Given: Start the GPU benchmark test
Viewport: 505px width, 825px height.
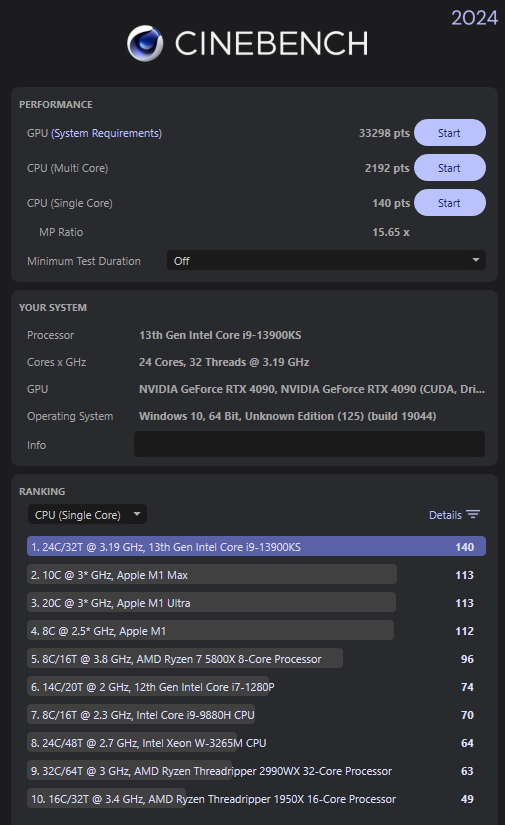Looking at the screenshot, I should [450, 133].
